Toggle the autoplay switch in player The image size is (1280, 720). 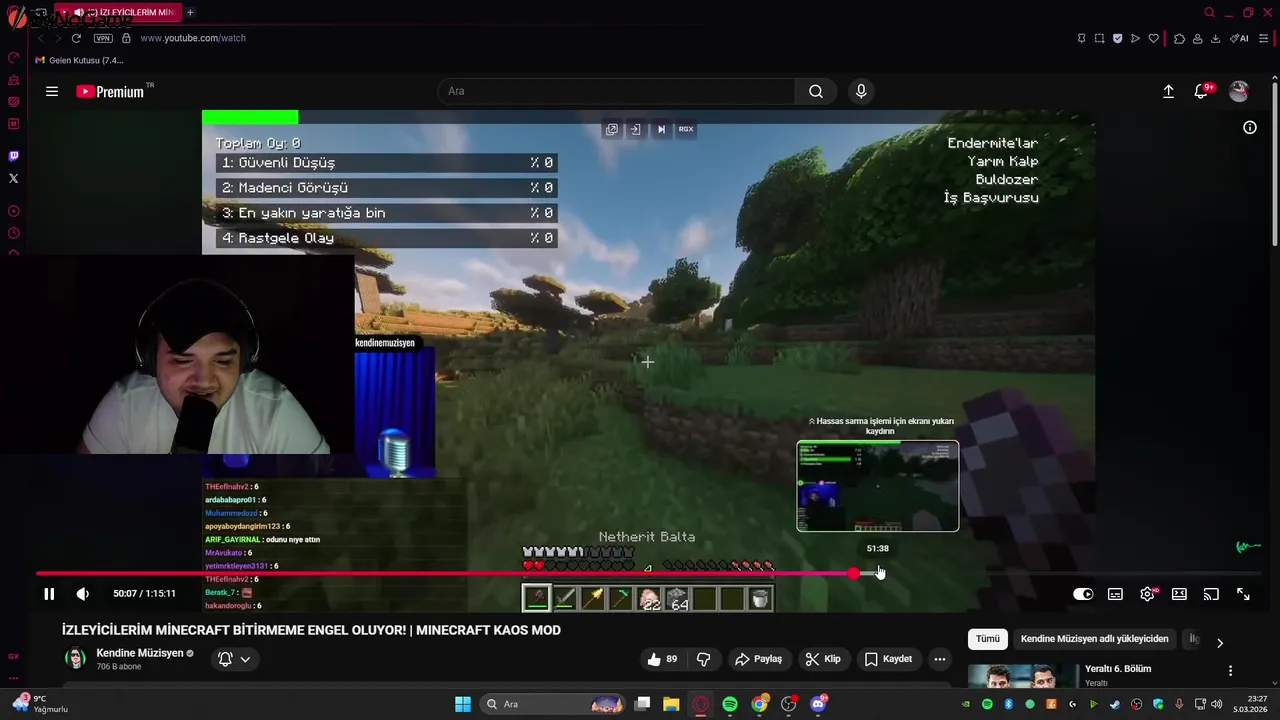coord(1083,594)
